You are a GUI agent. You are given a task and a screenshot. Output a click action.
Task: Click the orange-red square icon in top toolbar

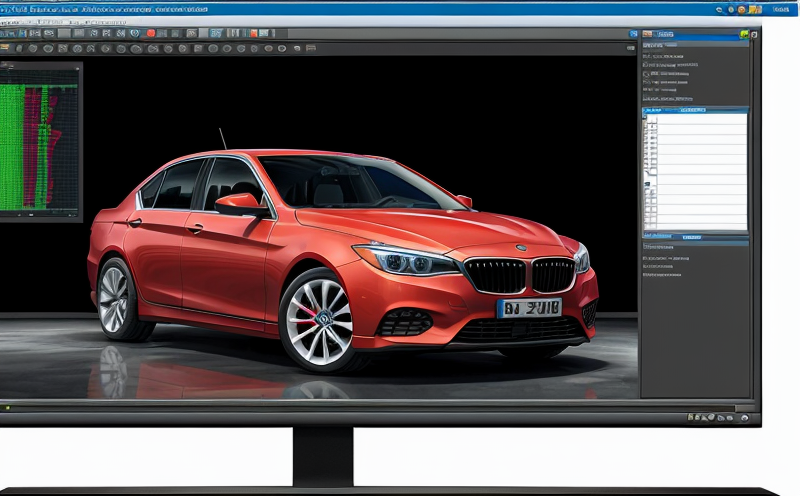254,33
